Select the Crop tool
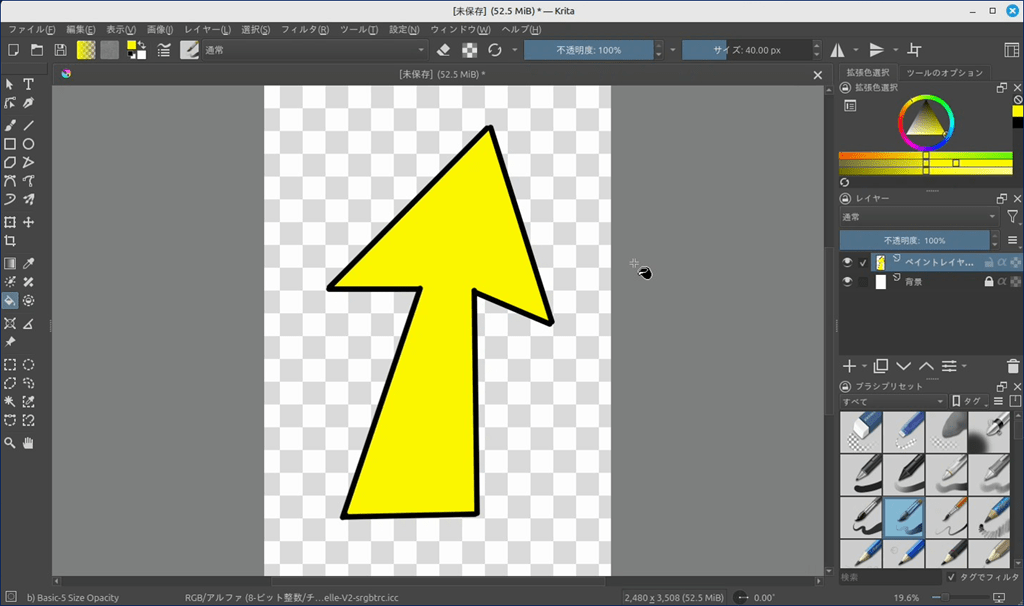Viewport: 1024px width, 606px height. click(x=10, y=241)
